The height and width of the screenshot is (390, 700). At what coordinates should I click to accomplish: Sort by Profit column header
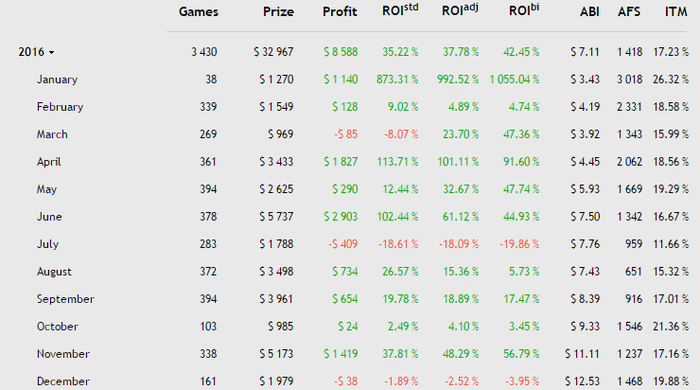point(340,12)
